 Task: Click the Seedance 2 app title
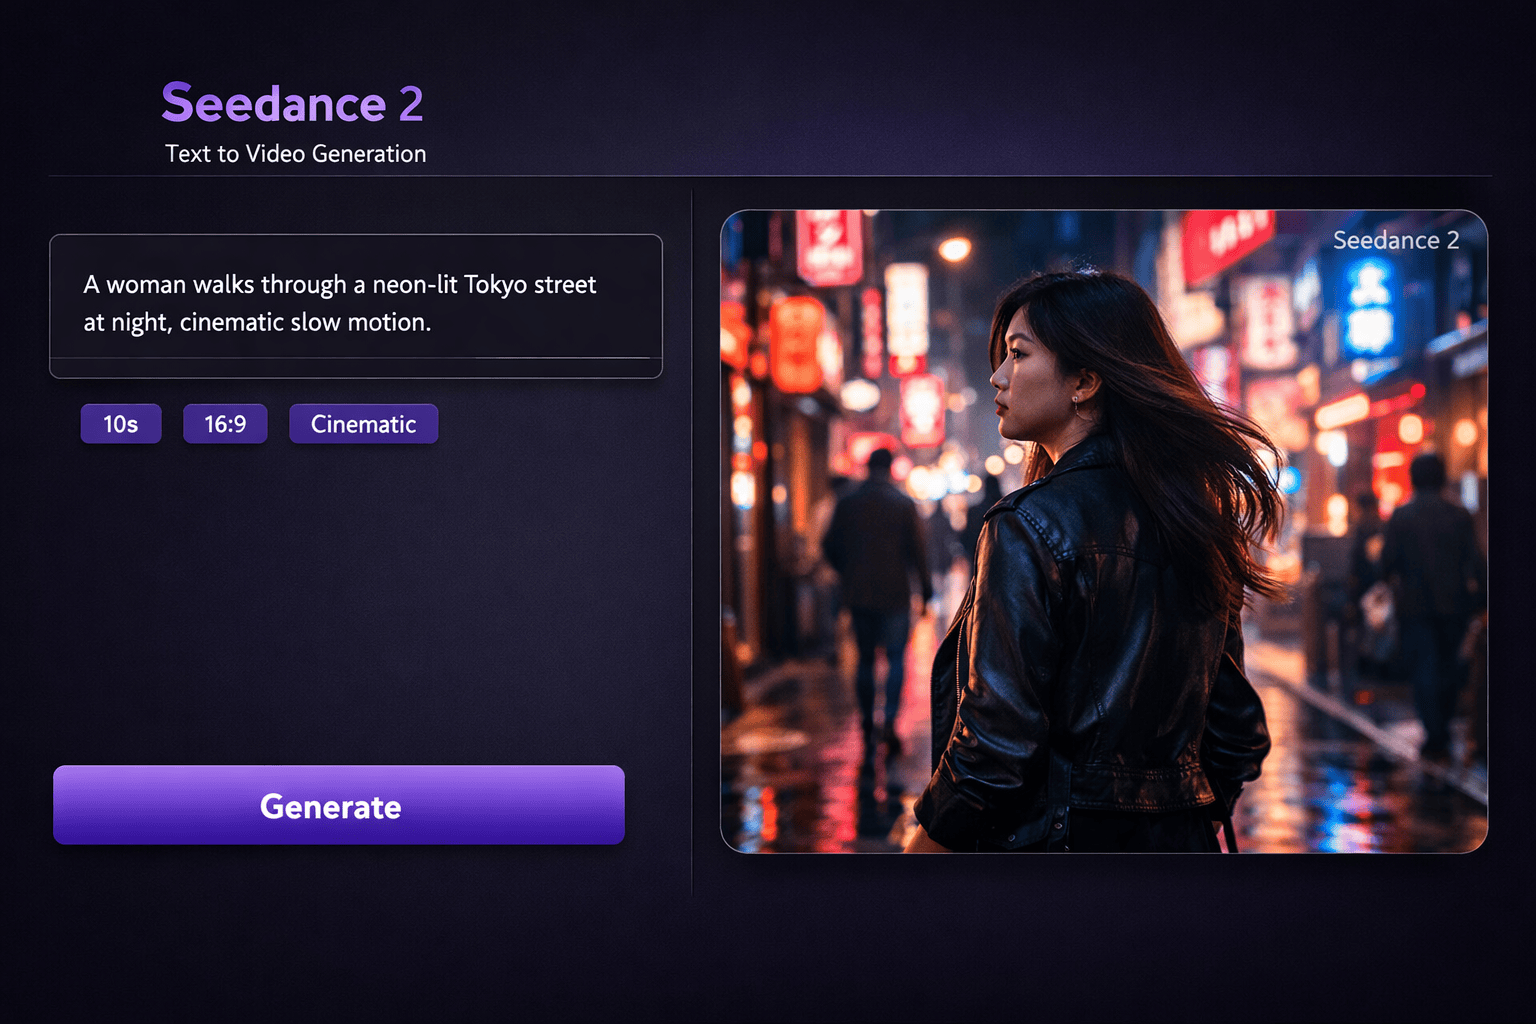[x=292, y=102]
